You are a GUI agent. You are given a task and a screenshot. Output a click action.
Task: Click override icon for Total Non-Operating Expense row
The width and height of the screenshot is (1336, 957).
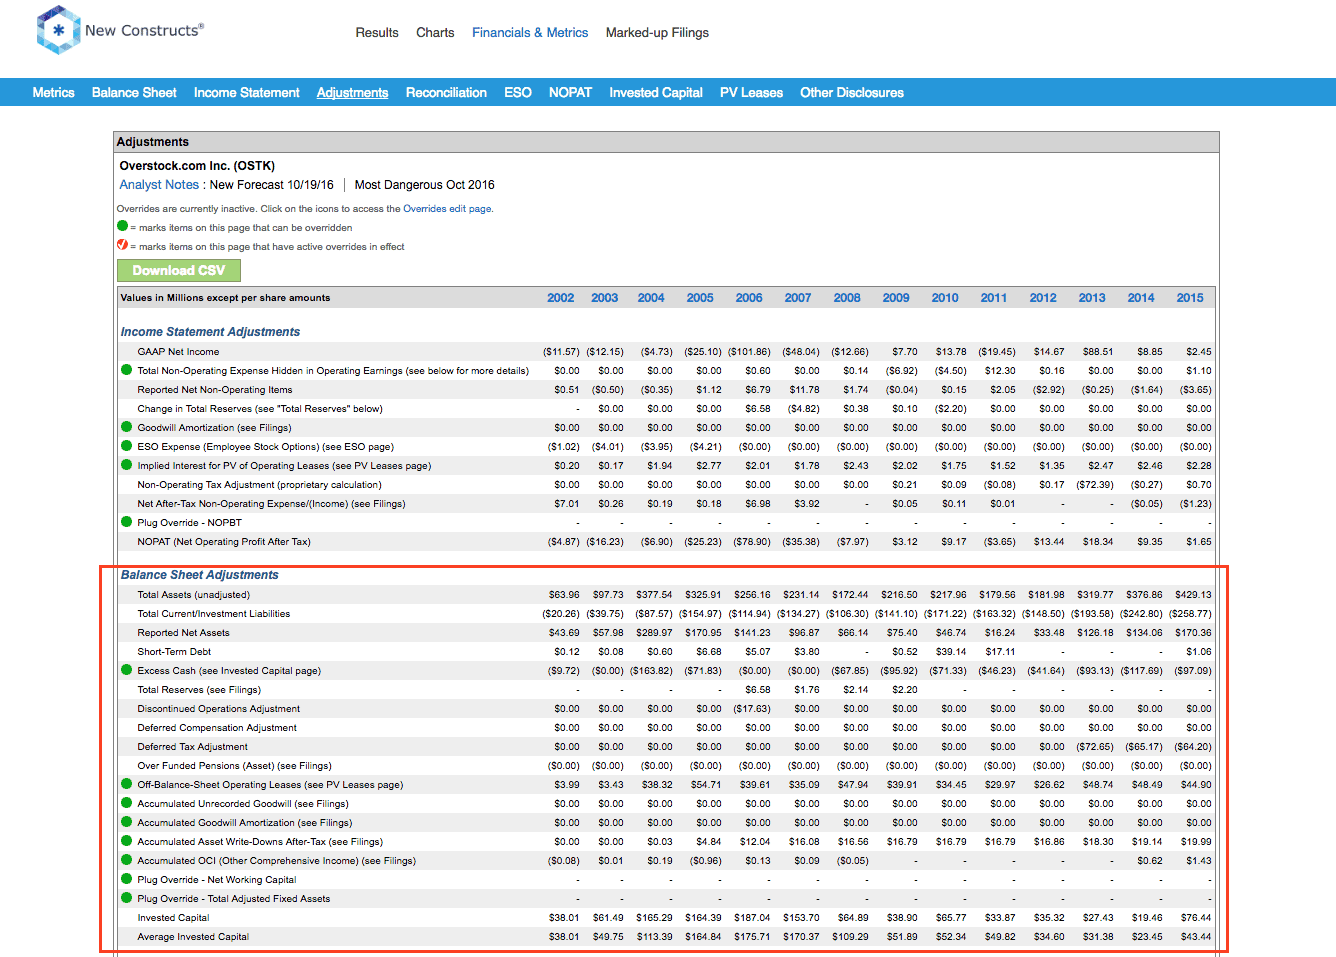click(126, 370)
